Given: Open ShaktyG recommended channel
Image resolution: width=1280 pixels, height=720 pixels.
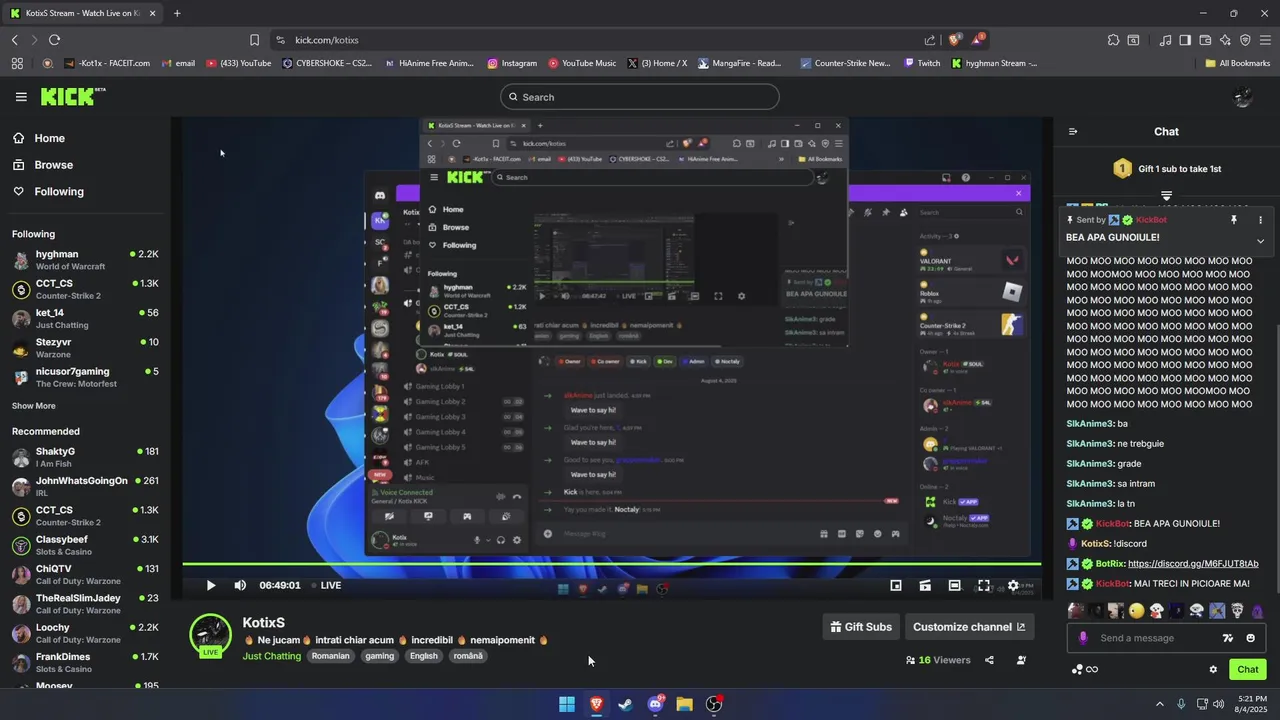Looking at the screenshot, I should [85, 457].
